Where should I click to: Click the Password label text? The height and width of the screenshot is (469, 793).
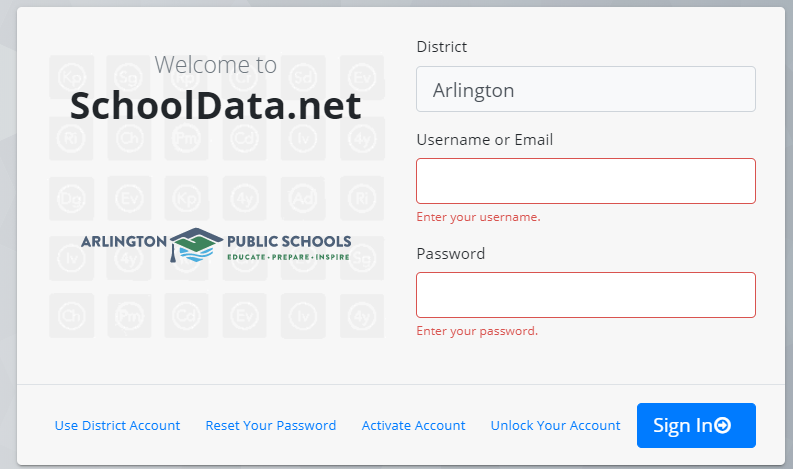point(450,254)
